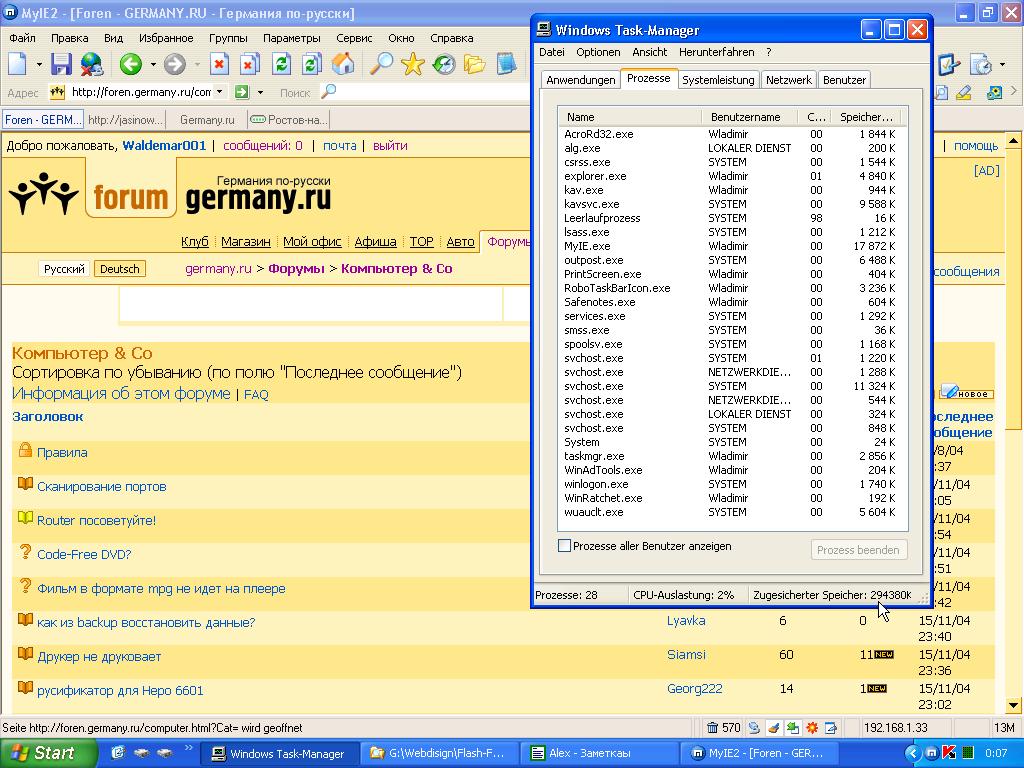
Task: Click the new blank page icon in MyIE2 toolbar
Action: tap(18, 64)
